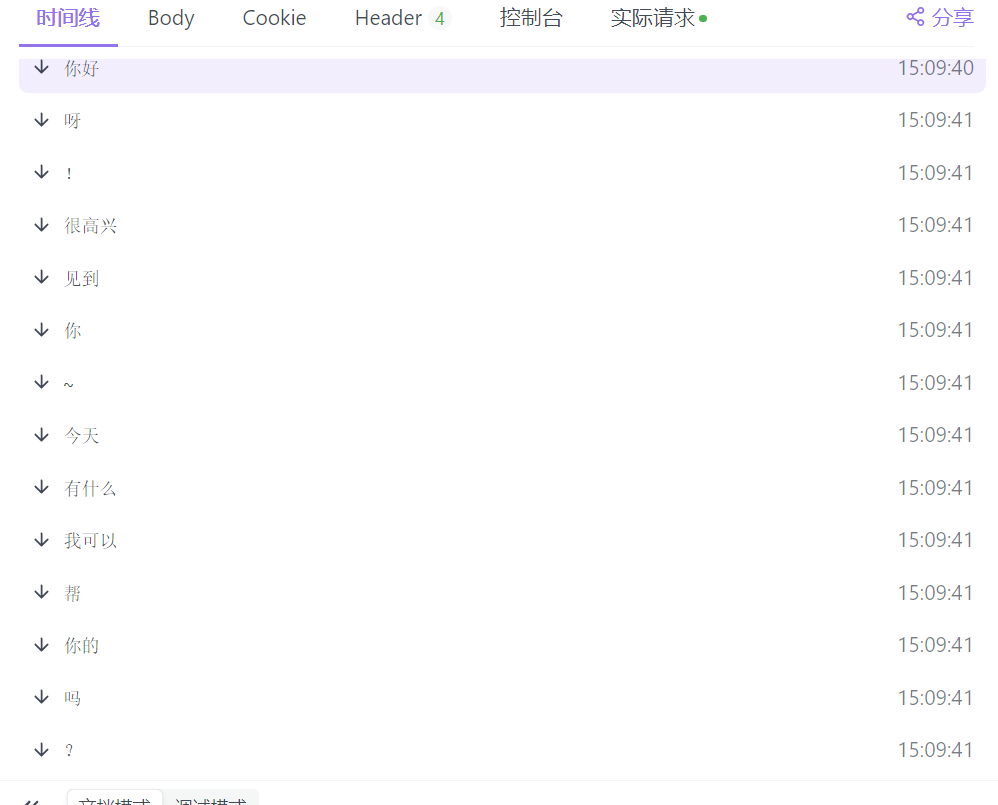Click the down arrow icon beside 帮
The image size is (998, 805).
click(41, 592)
